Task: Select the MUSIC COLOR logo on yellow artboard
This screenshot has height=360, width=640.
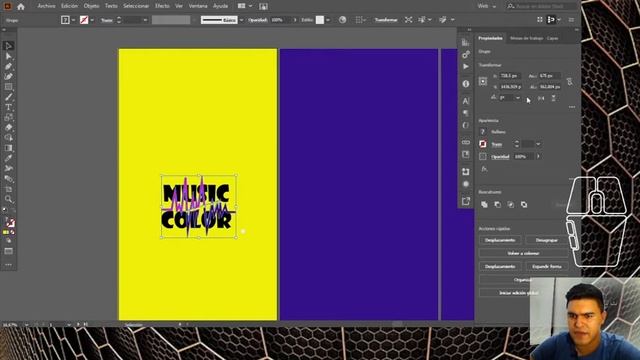Action: (198, 206)
